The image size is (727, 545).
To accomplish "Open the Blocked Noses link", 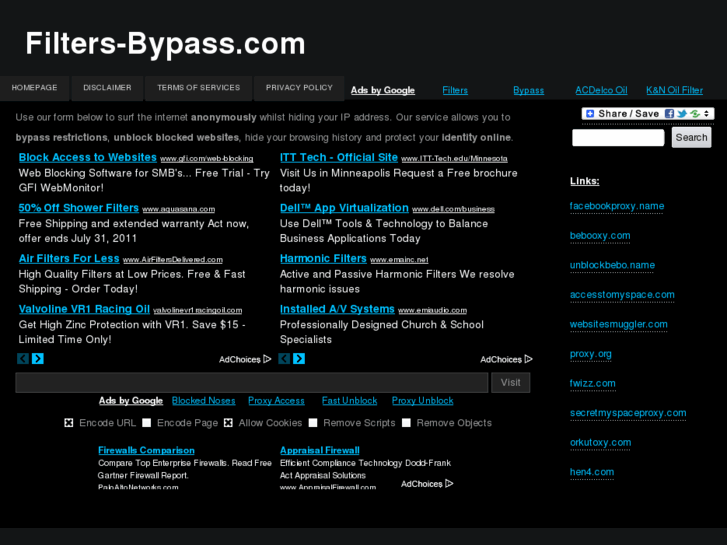I will (204, 401).
